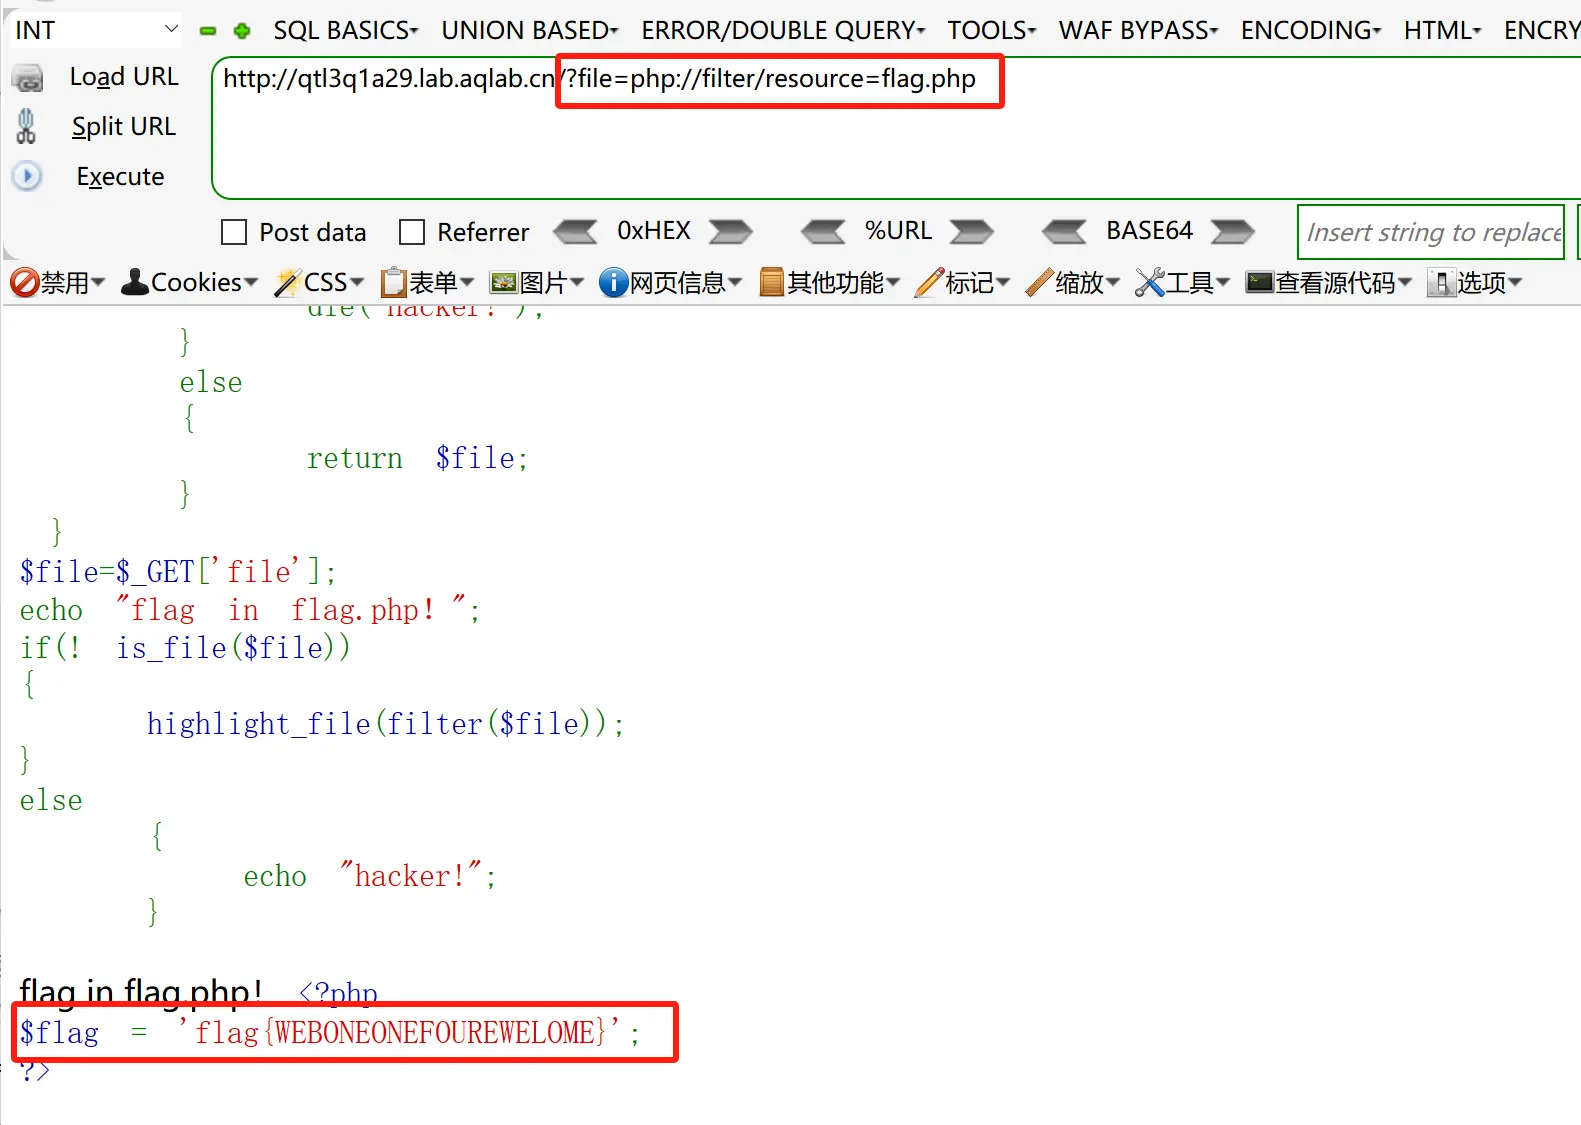The height and width of the screenshot is (1125, 1581).
Task: Click the %URL decode left arrow
Action: (x=823, y=232)
